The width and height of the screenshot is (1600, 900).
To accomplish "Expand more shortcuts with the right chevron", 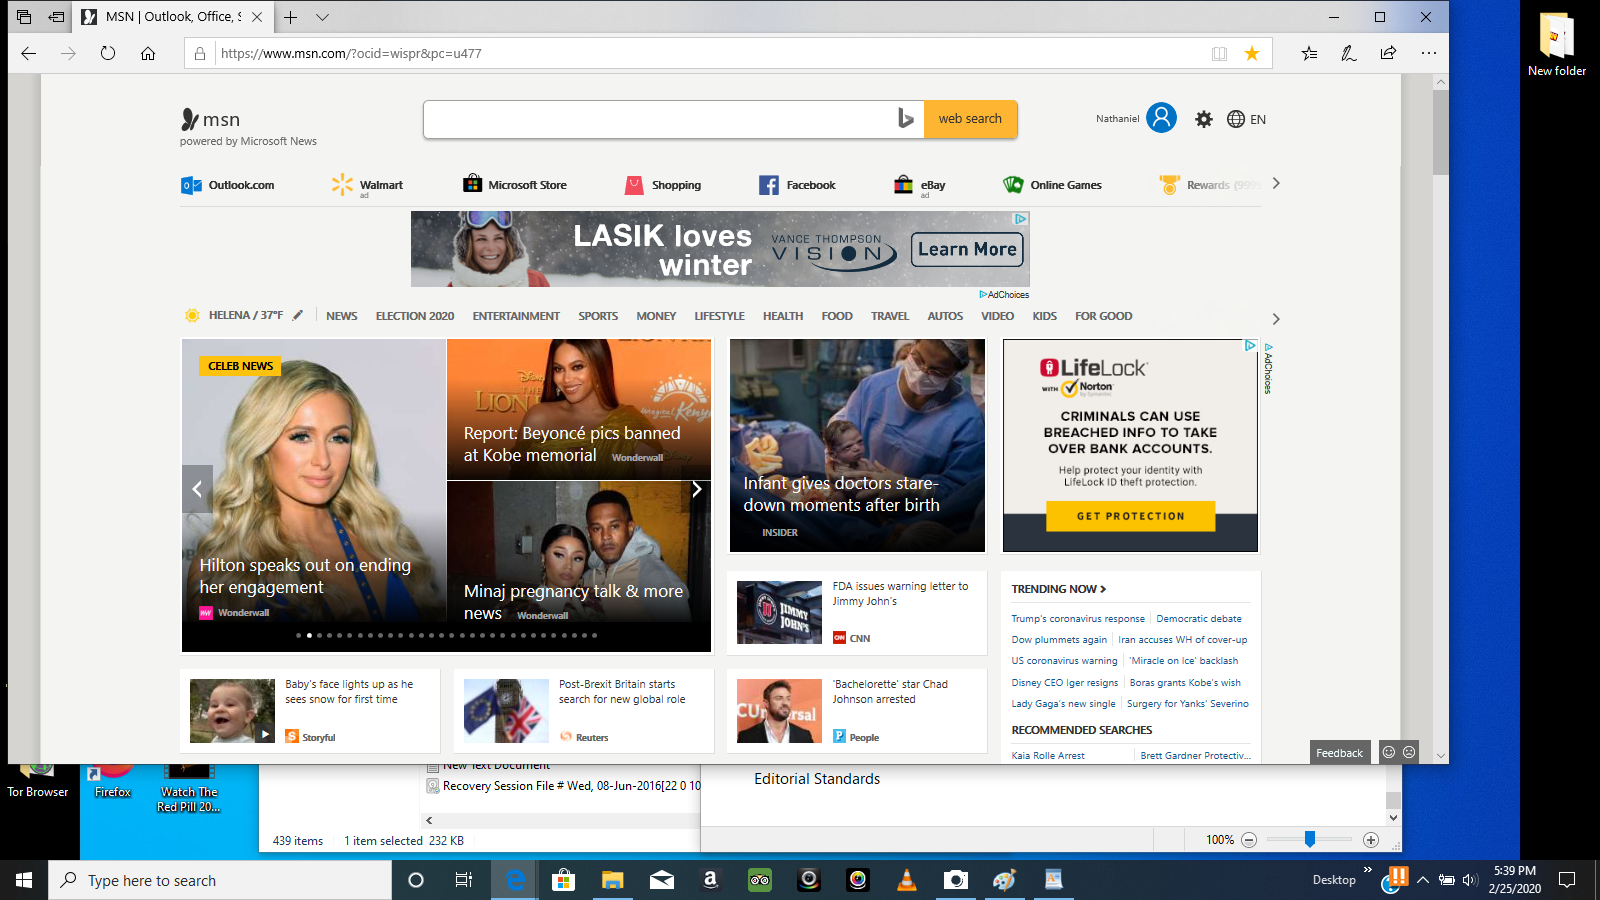I will click(x=1276, y=184).
